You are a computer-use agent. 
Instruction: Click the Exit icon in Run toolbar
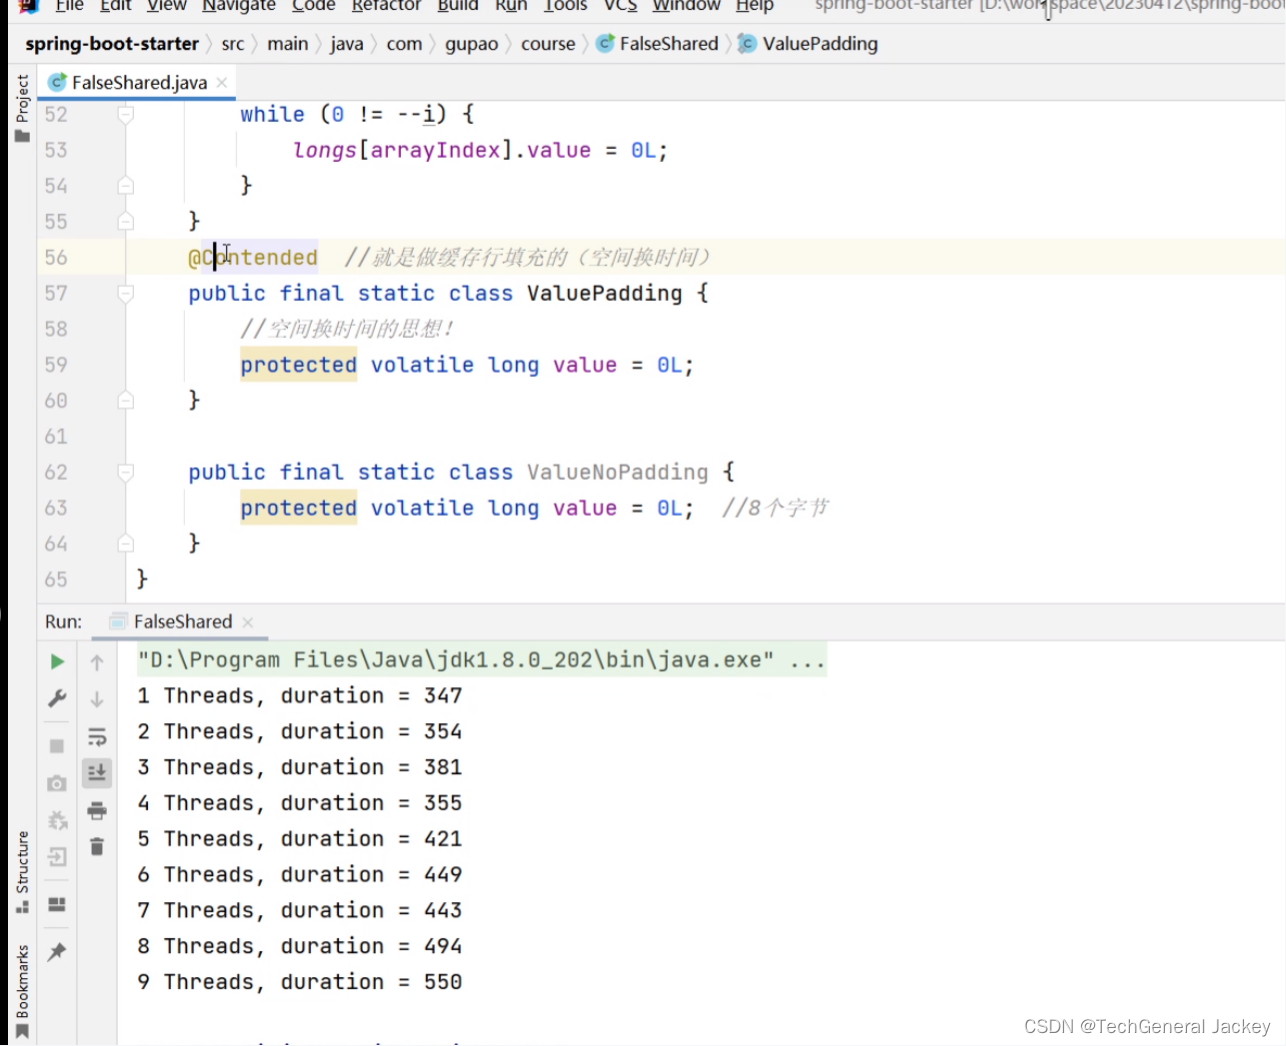click(x=57, y=857)
